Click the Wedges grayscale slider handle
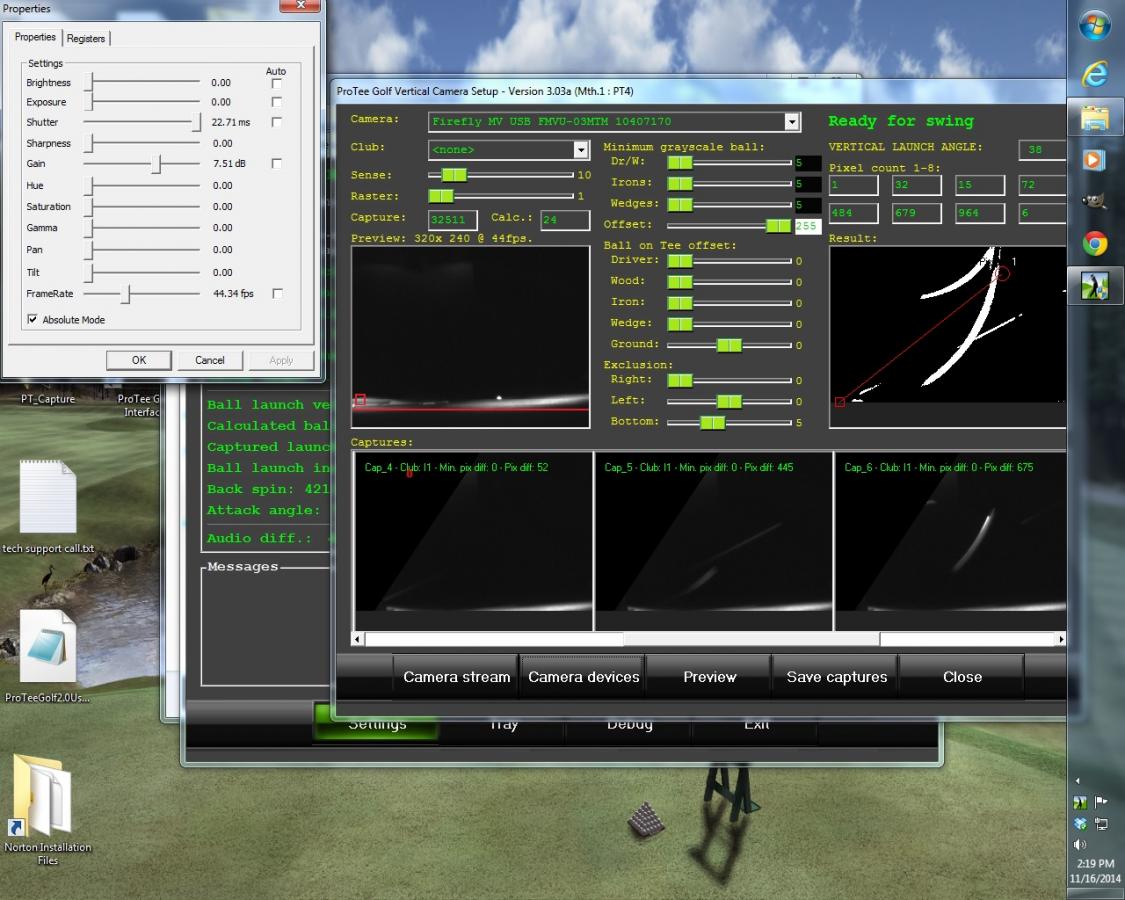The width and height of the screenshot is (1125, 900). point(680,205)
